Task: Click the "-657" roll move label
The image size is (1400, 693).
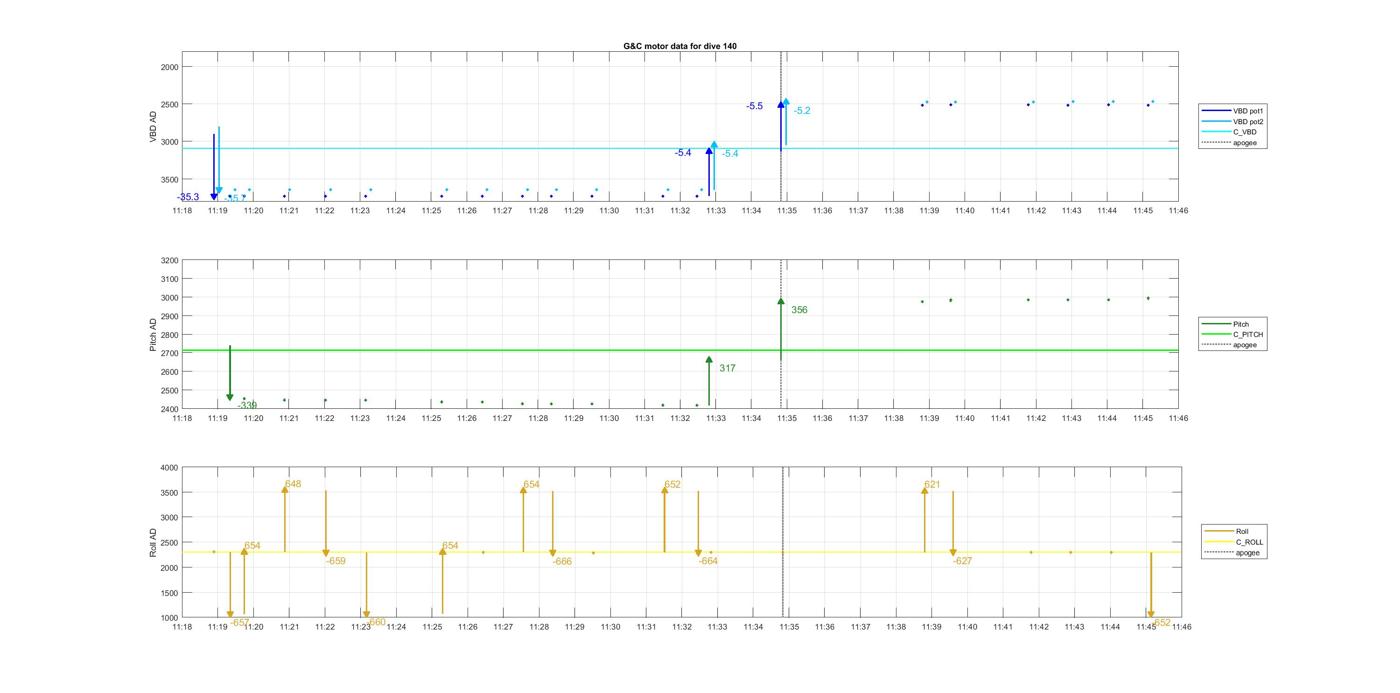Action: 240,622
